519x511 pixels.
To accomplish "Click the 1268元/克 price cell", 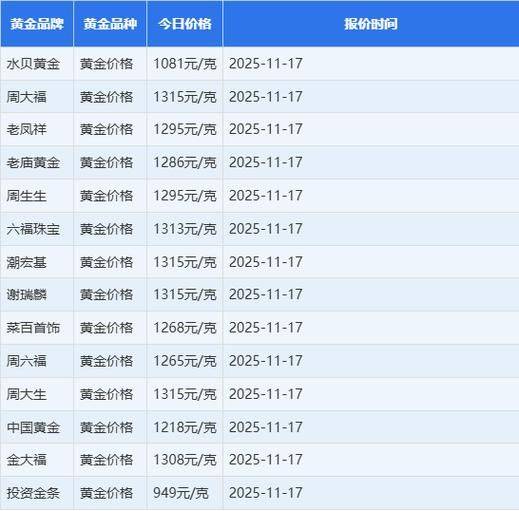I will point(185,328).
